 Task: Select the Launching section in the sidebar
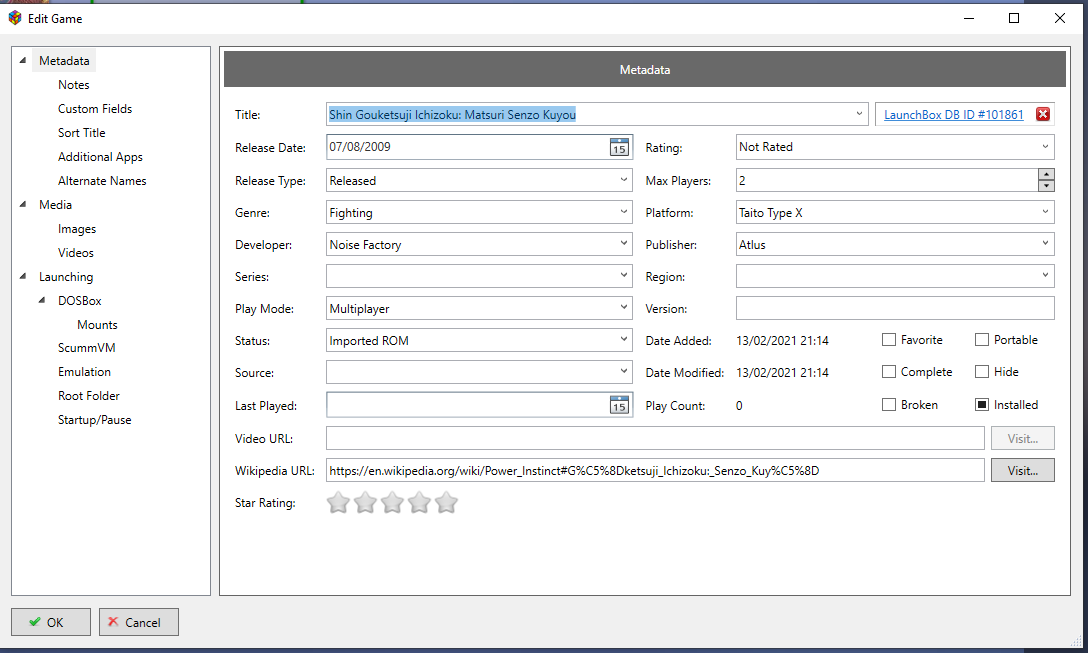coord(66,277)
